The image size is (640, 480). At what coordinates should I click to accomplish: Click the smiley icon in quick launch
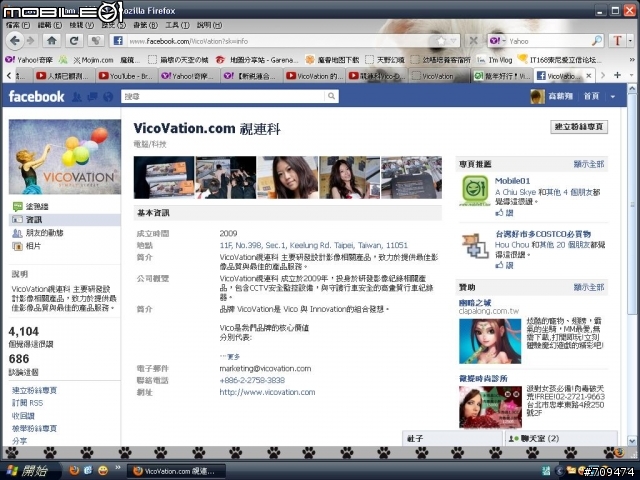tap(103, 471)
